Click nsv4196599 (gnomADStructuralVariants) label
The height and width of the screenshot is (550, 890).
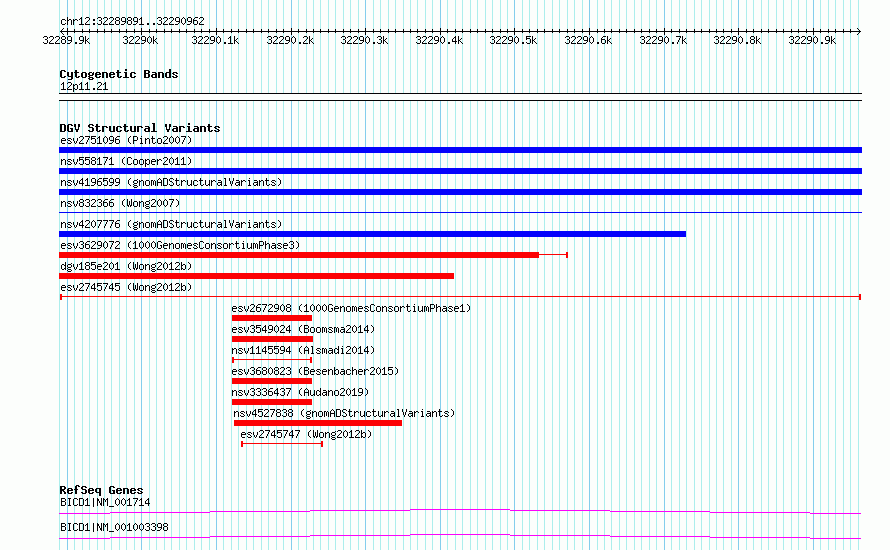tap(171, 182)
